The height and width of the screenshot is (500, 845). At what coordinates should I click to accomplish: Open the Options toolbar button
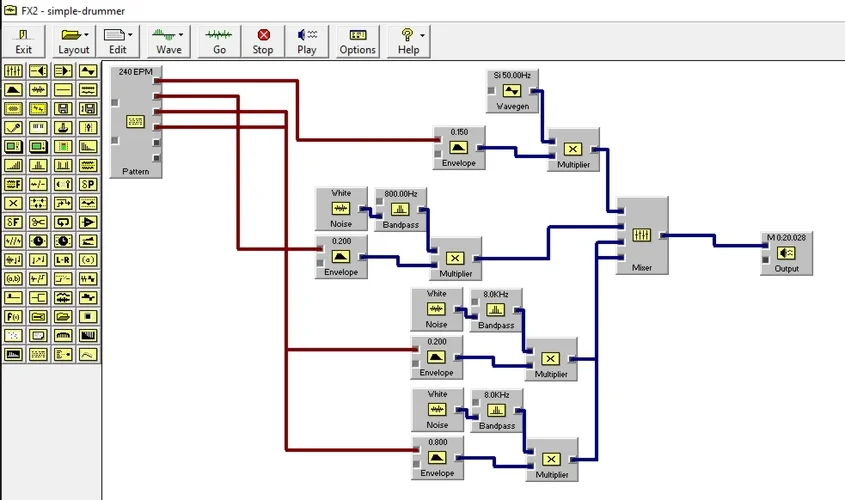click(x=357, y=41)
